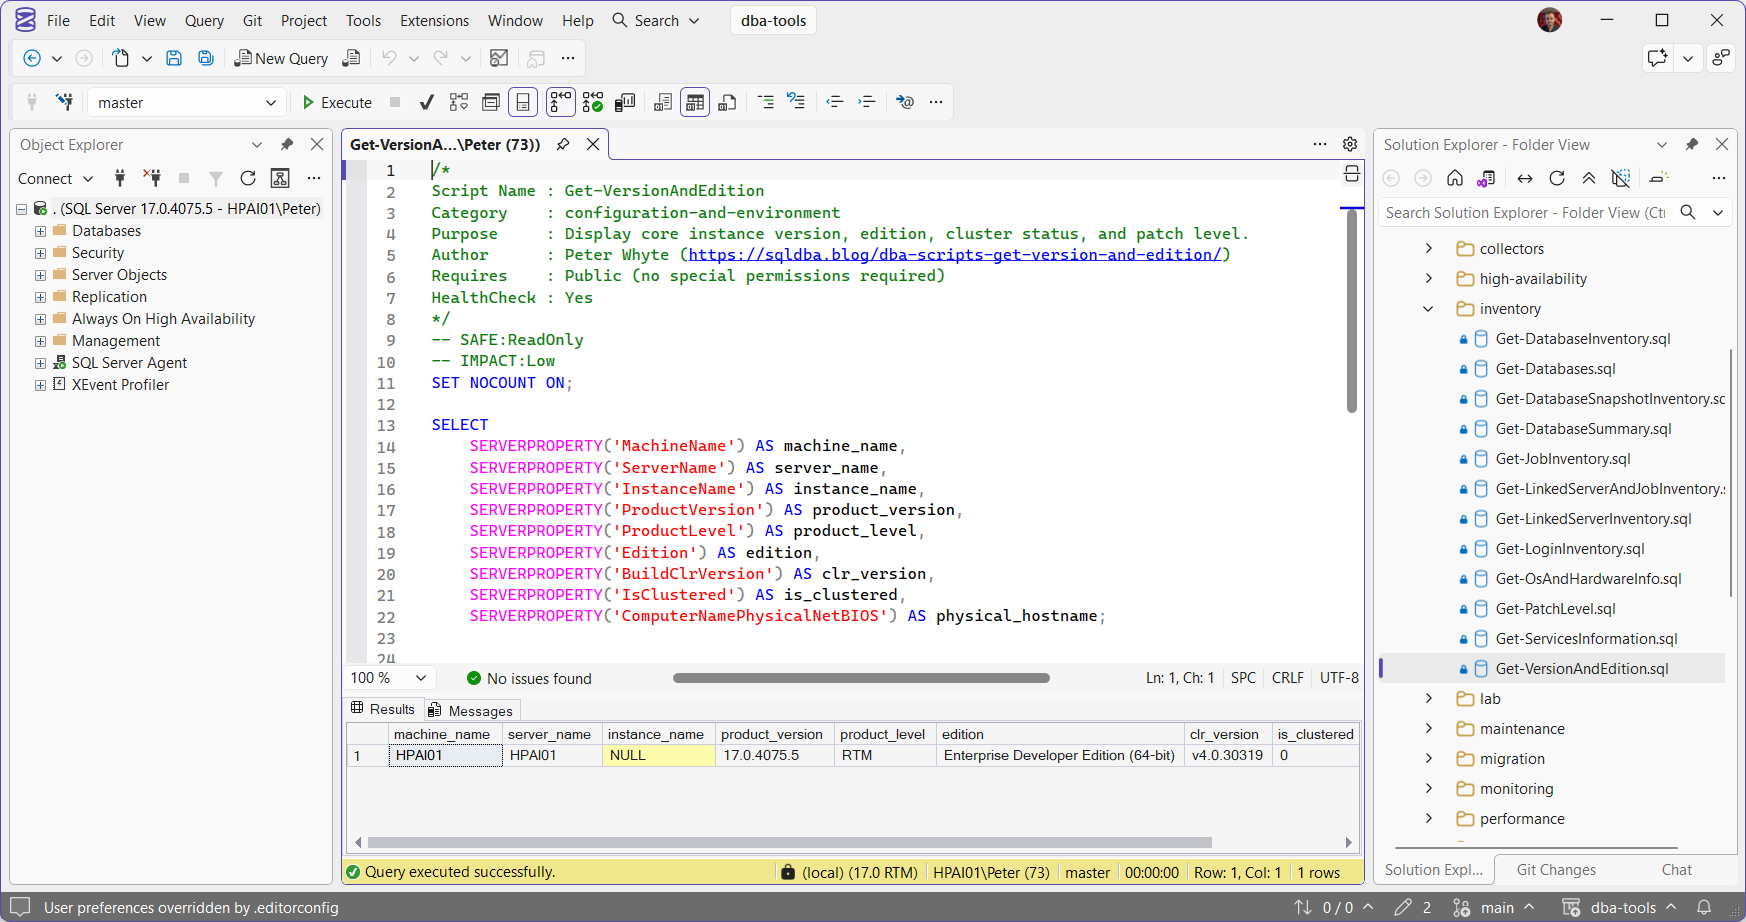
Task: Switch between solutions and folder views
Action: pyautogui.click(x=1487, y=178)
